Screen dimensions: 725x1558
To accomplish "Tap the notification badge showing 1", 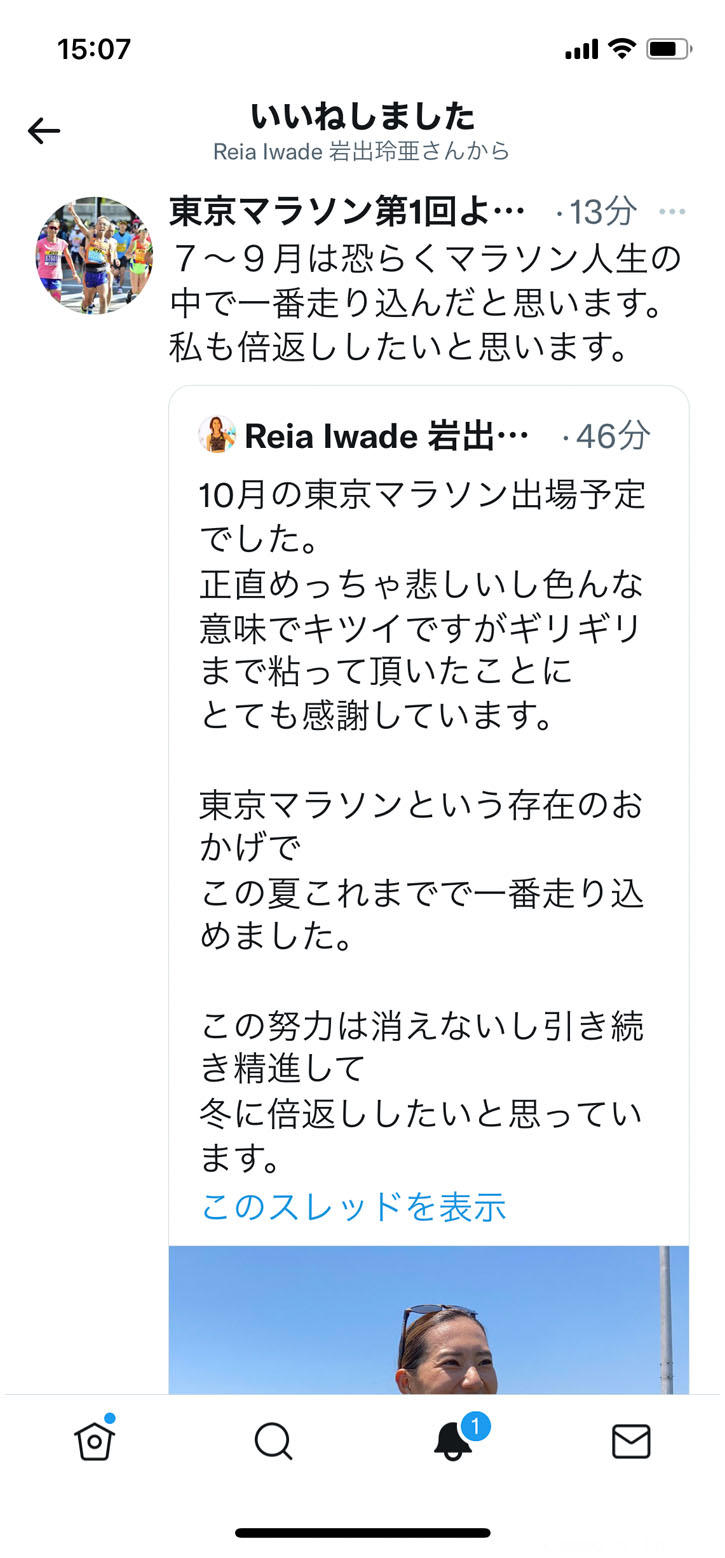I will point(476,1425).
